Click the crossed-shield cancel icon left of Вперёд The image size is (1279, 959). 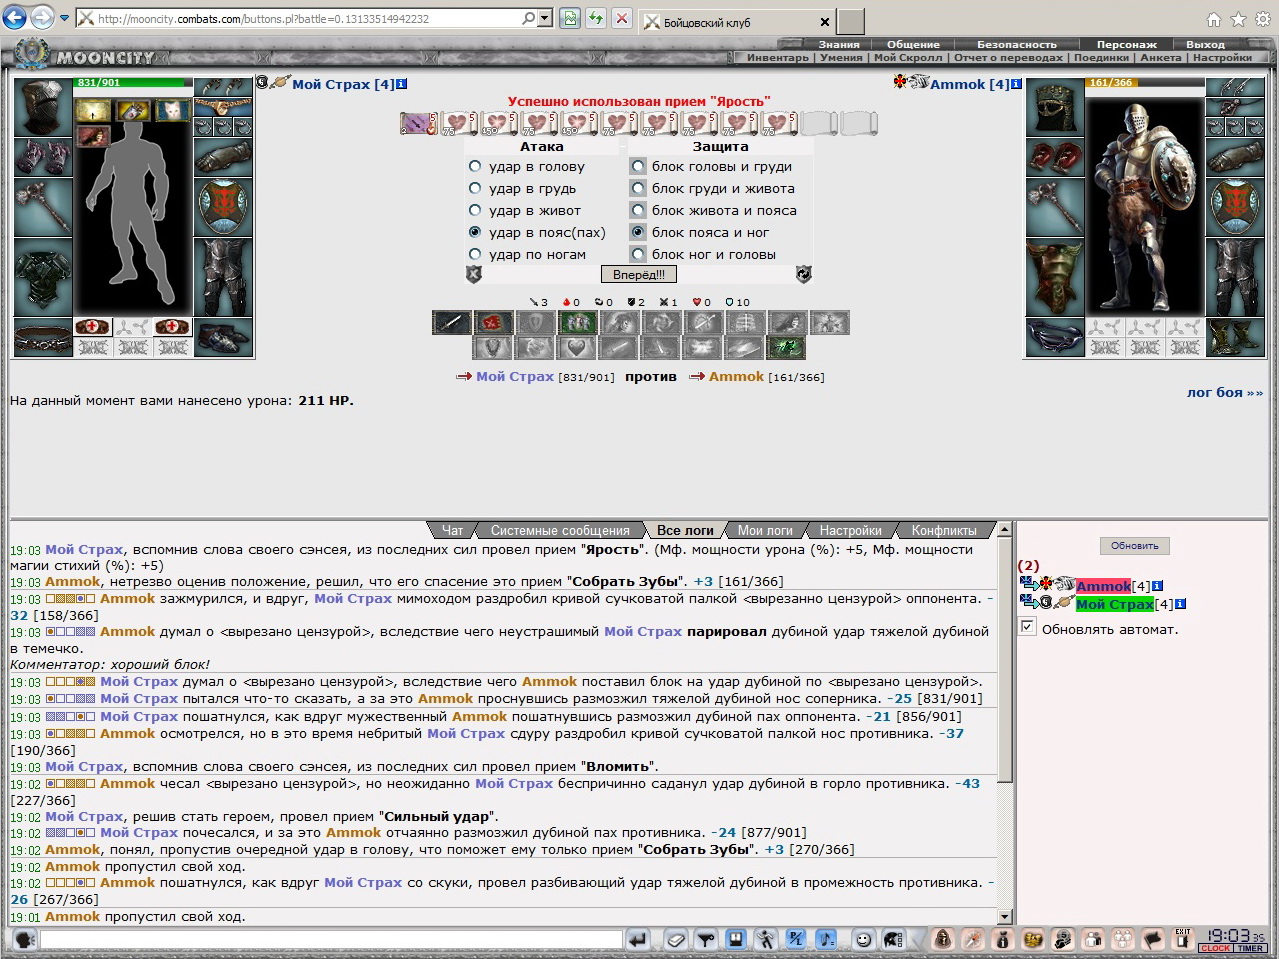pyautogui.click(x=474, y=274)
